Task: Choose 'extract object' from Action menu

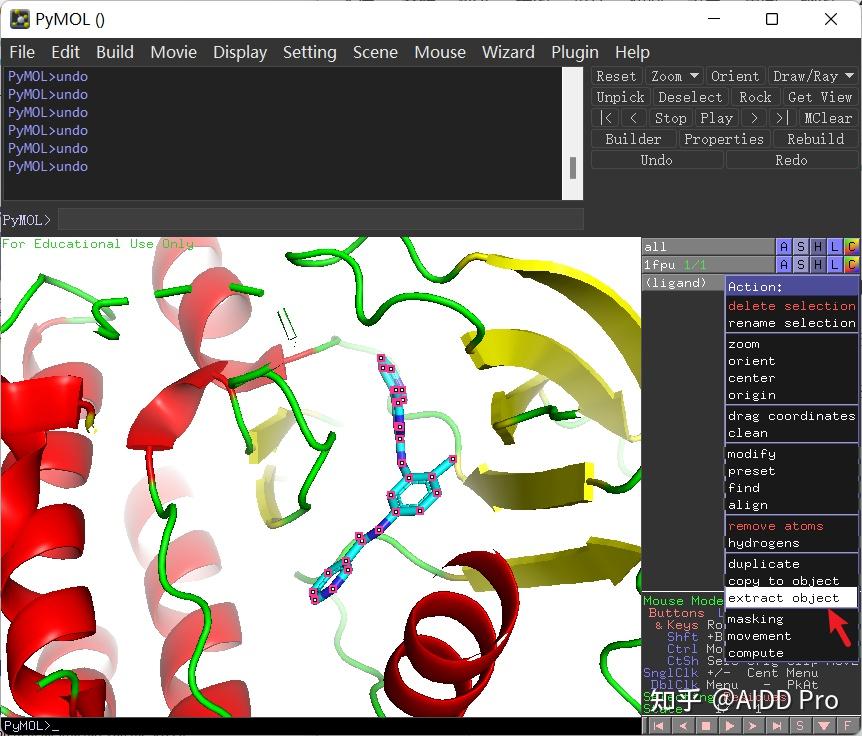Action: coord(784,598)
